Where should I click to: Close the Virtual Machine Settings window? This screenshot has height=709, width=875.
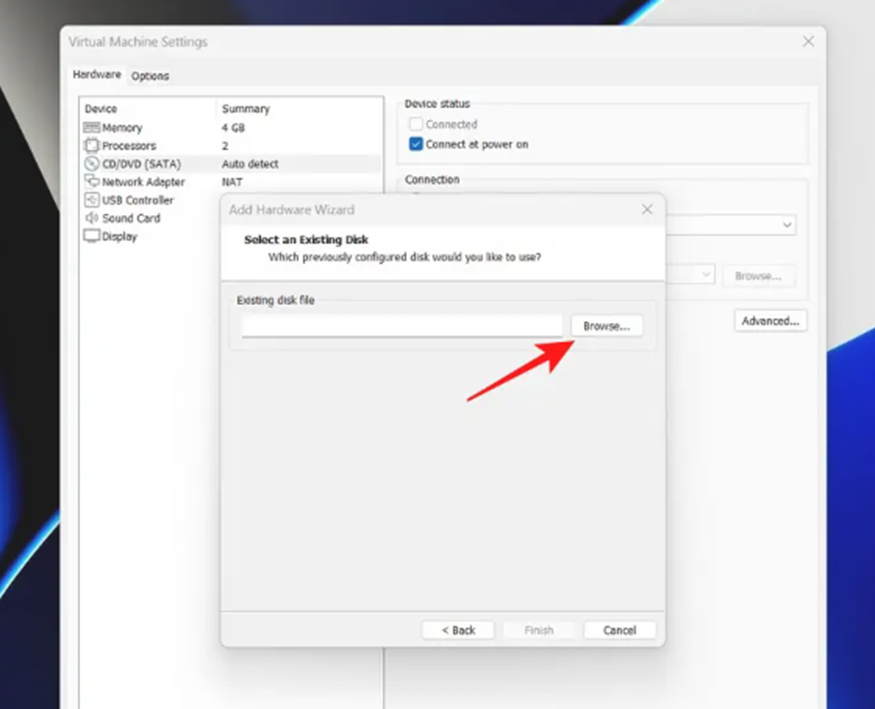tap(808, 41)
